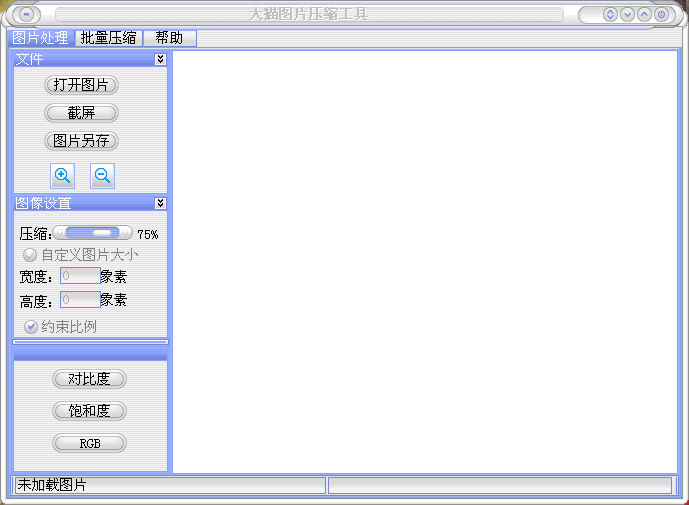Click the 图片另存 button
The width and height of the screenshot is (689, 505).
pos(81,141)
